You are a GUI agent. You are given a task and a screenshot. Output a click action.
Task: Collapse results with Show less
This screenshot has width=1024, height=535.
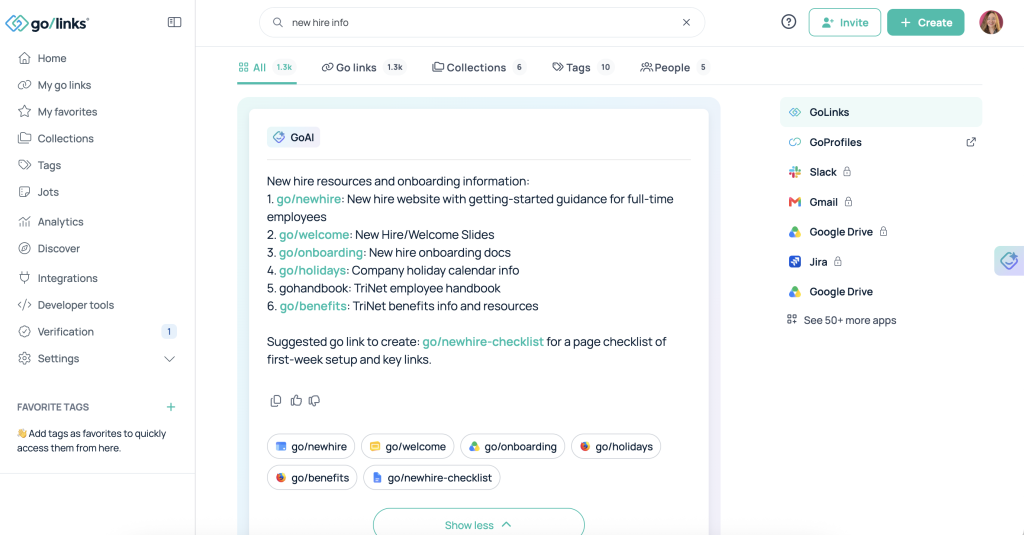pos(479,525)
